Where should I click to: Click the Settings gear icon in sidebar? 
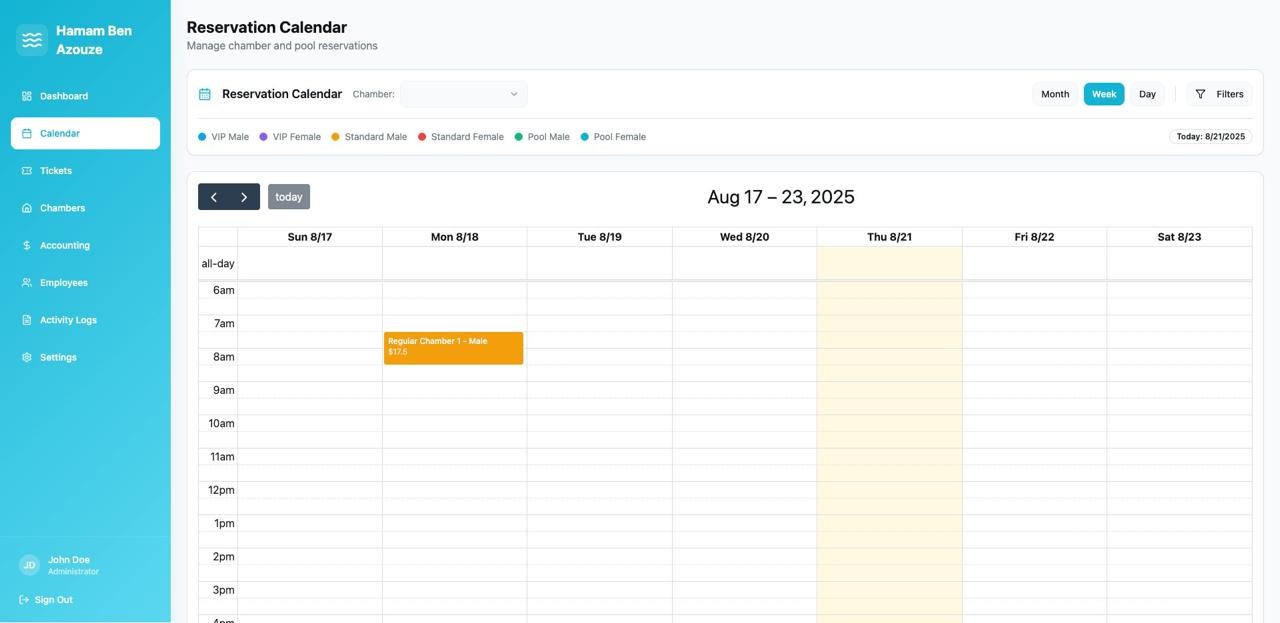point(27,357)
